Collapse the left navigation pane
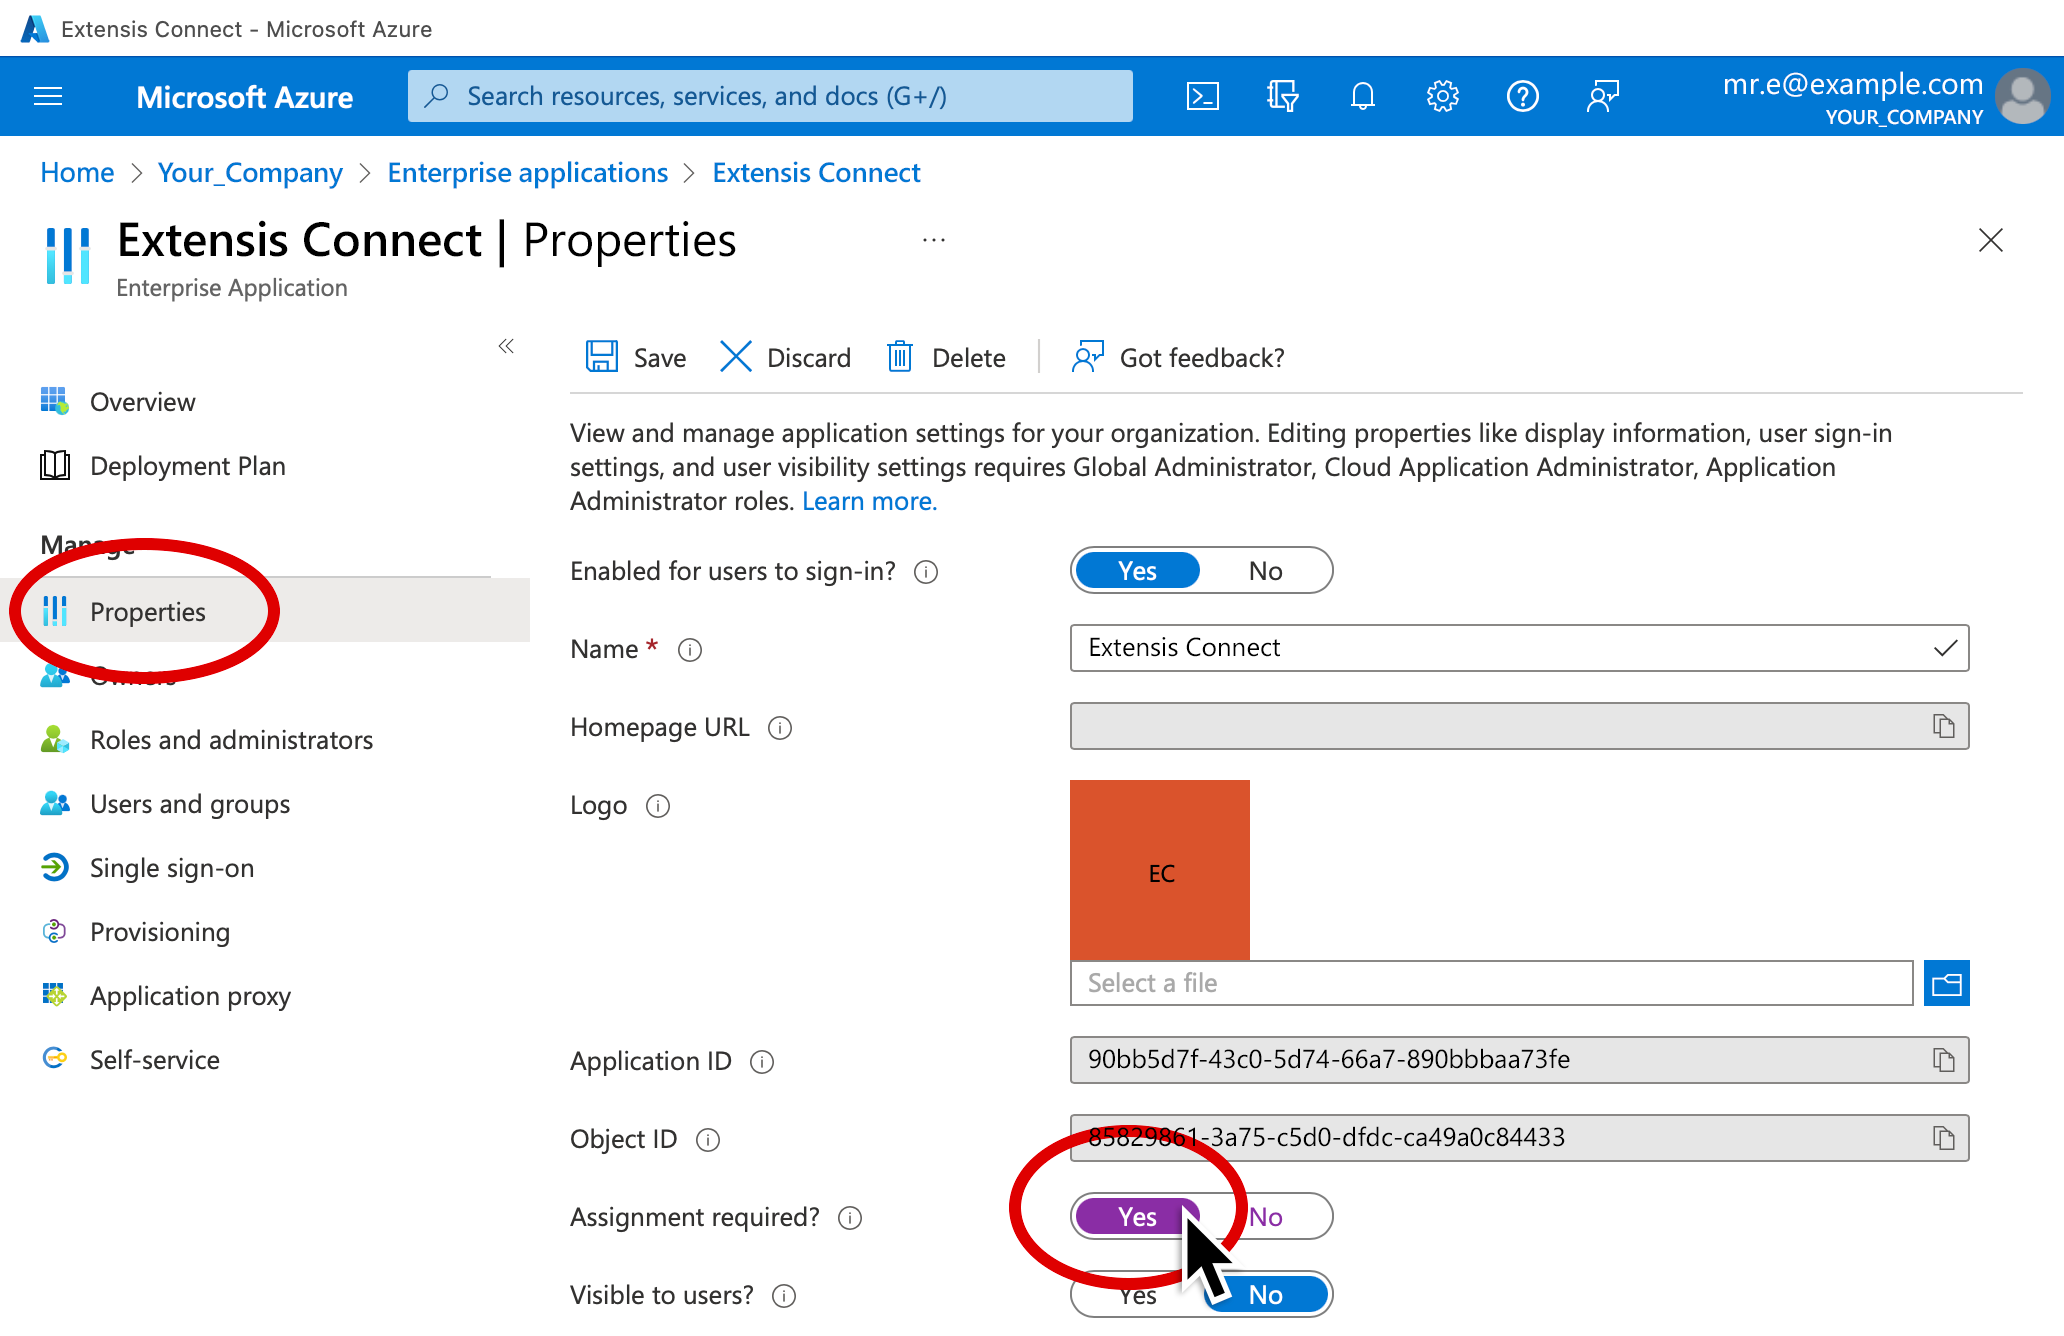 point(506,346)
